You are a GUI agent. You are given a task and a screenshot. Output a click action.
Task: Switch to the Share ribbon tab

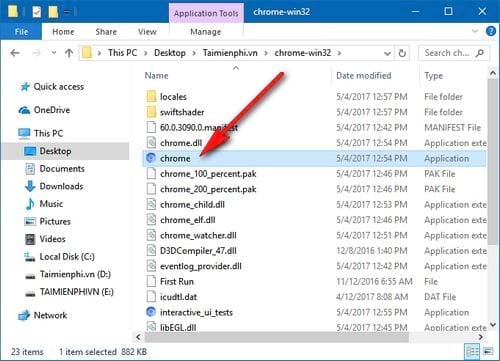pos(106,32)
